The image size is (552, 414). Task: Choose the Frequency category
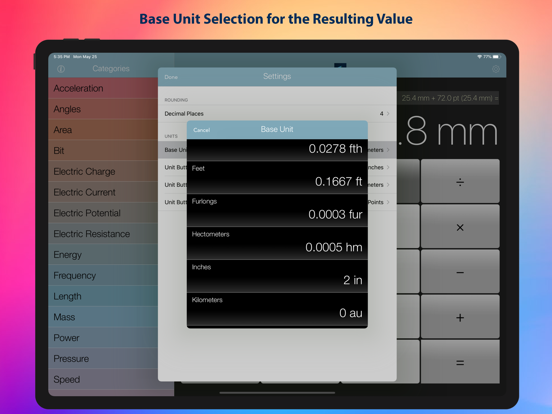(103, 275)
